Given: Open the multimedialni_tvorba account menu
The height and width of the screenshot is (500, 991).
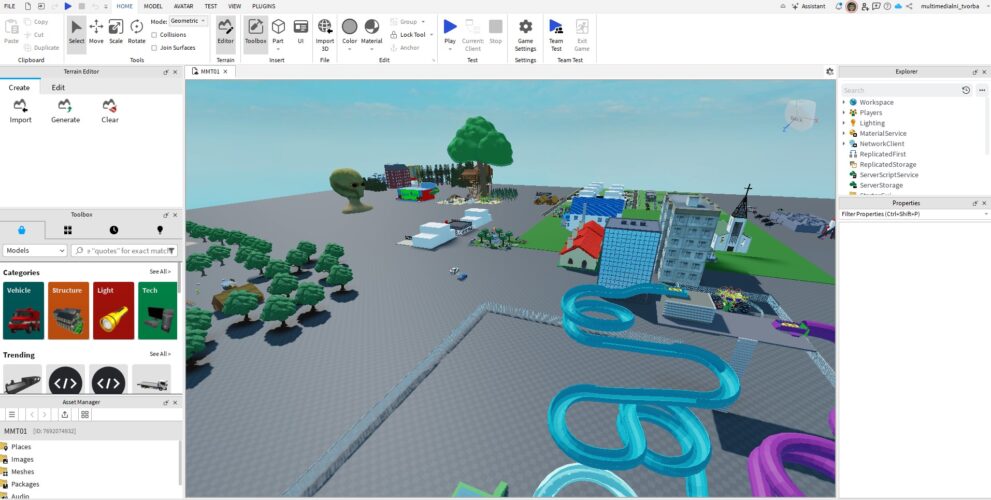Looking at the screenshot, I should click(x=952, y=6).
